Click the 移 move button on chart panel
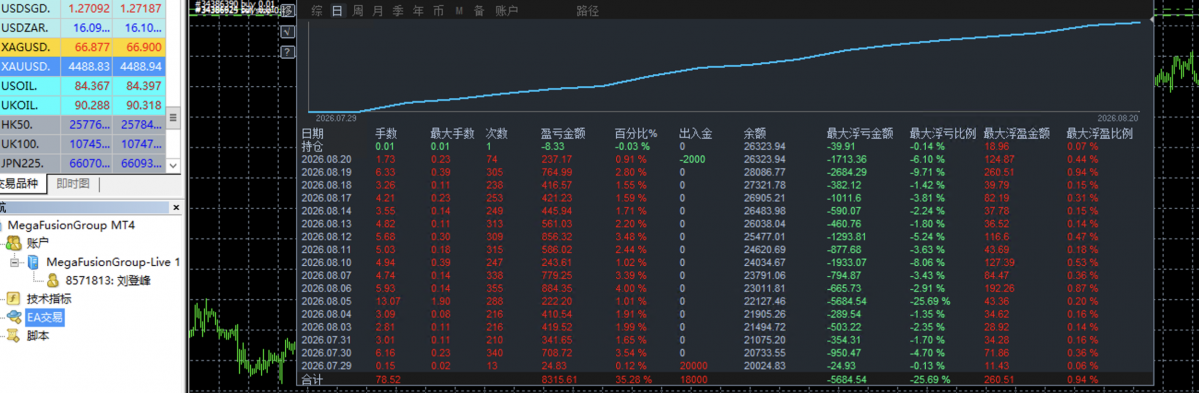 point(288,11)
